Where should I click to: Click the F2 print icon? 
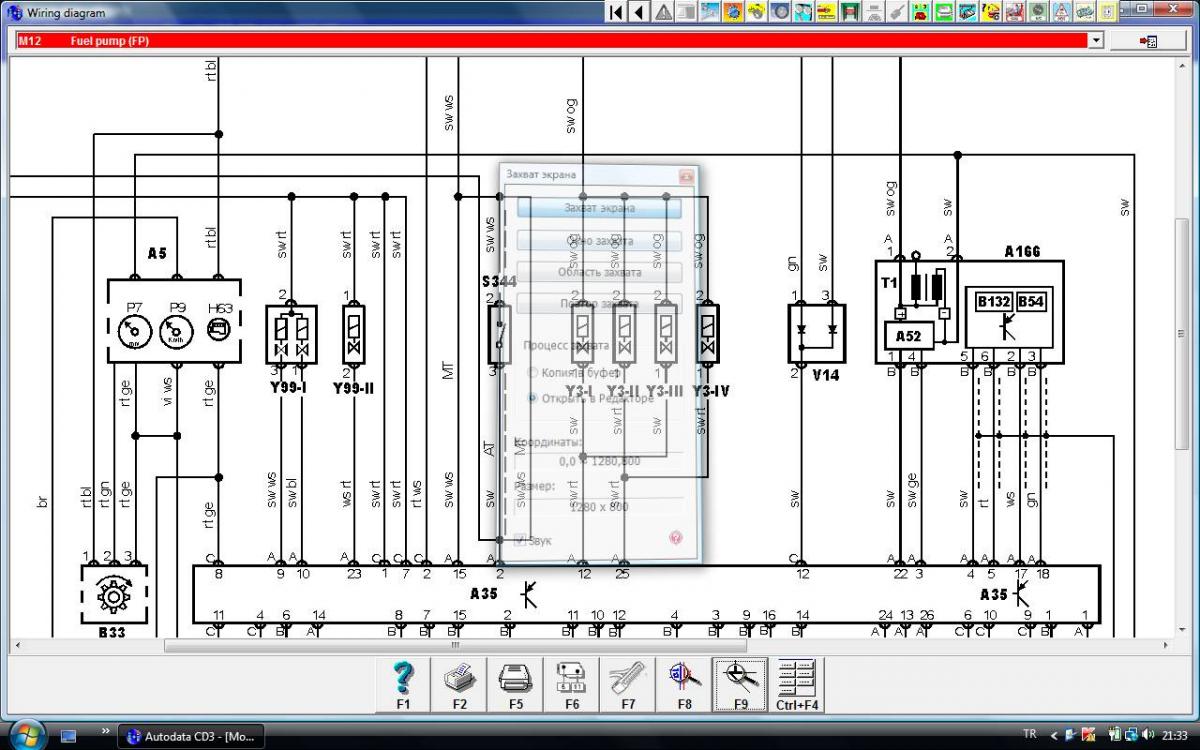[x=460, y=685]
